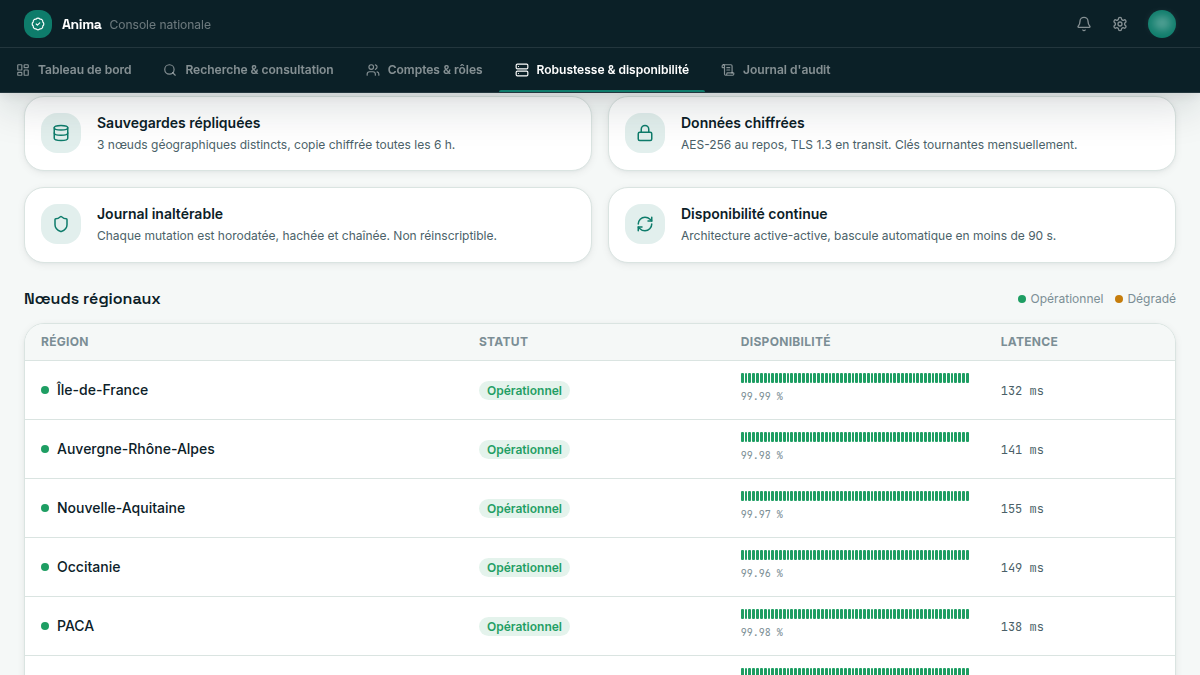Click the Opérationnel badge for PACA
This screenshot has height=675, width=1200.
pos(524,627)
